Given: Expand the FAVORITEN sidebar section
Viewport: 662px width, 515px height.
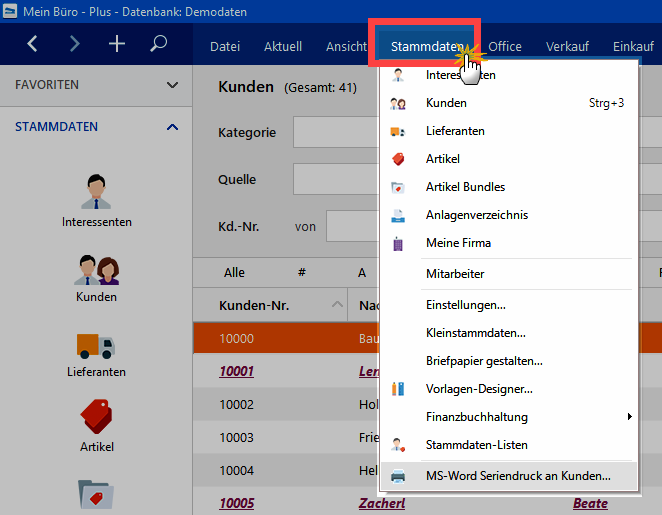Looking at the screenshot, I should pyautogui.click(x=172, y=85).
